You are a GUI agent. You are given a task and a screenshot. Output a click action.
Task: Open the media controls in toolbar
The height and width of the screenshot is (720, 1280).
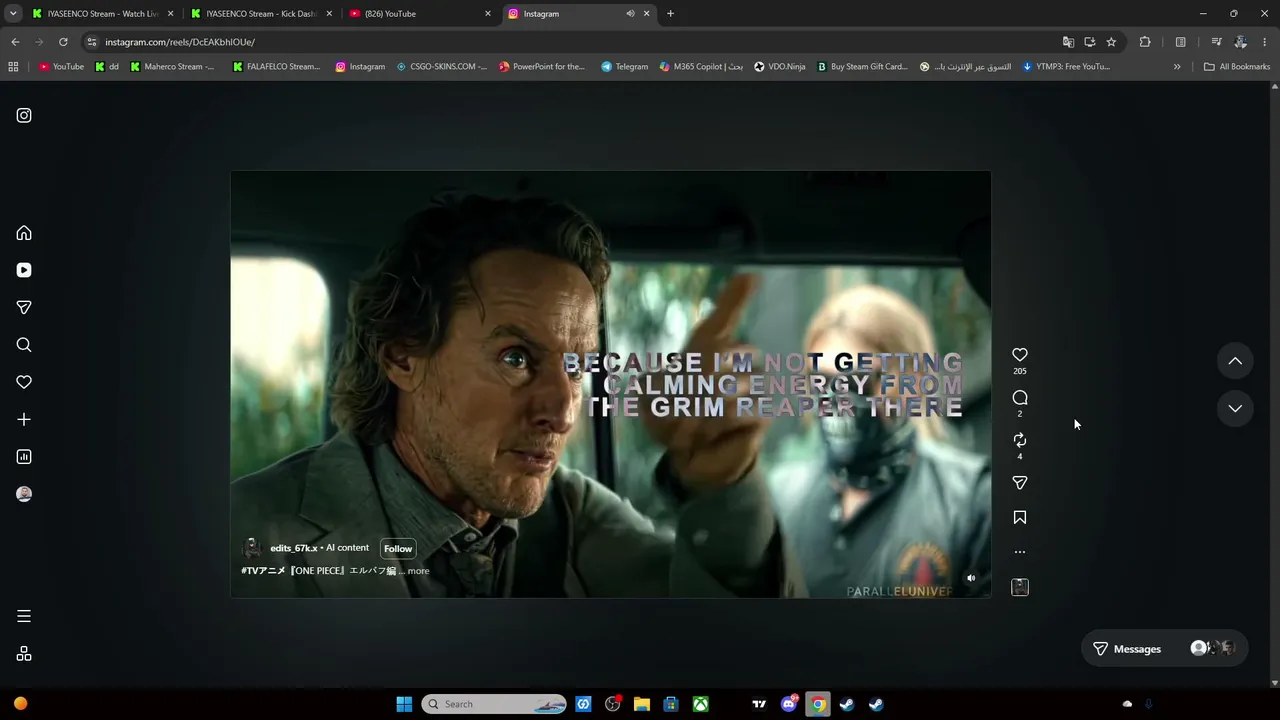click(1216, 42)
